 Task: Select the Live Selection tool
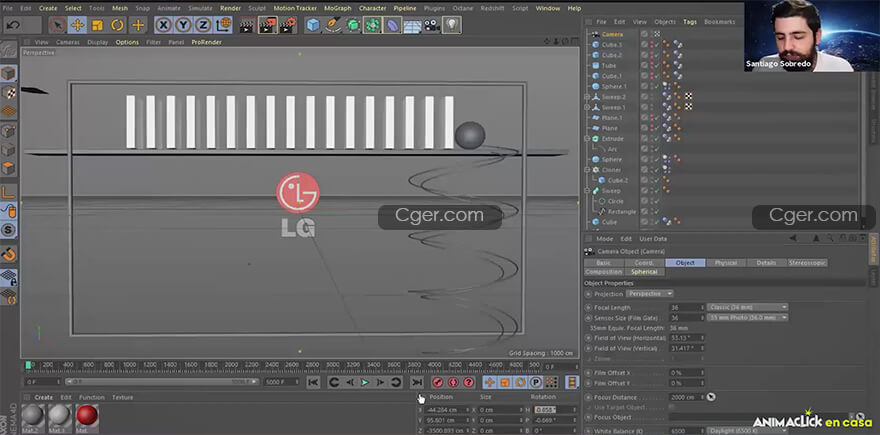point(57,25)
